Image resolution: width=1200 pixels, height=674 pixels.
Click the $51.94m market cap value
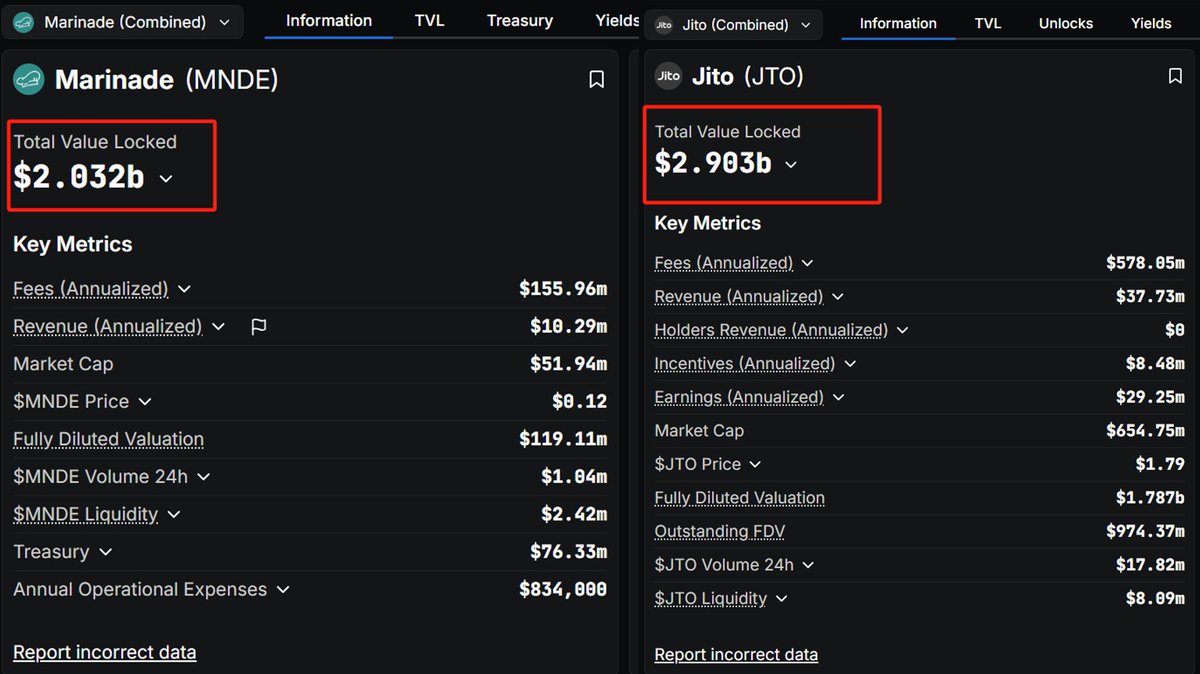tap(568, 364)
